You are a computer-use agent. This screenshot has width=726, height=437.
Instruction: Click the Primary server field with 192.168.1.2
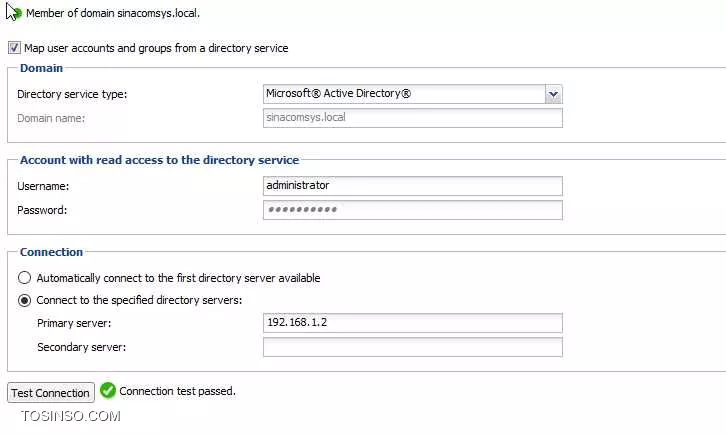[413, 323]
